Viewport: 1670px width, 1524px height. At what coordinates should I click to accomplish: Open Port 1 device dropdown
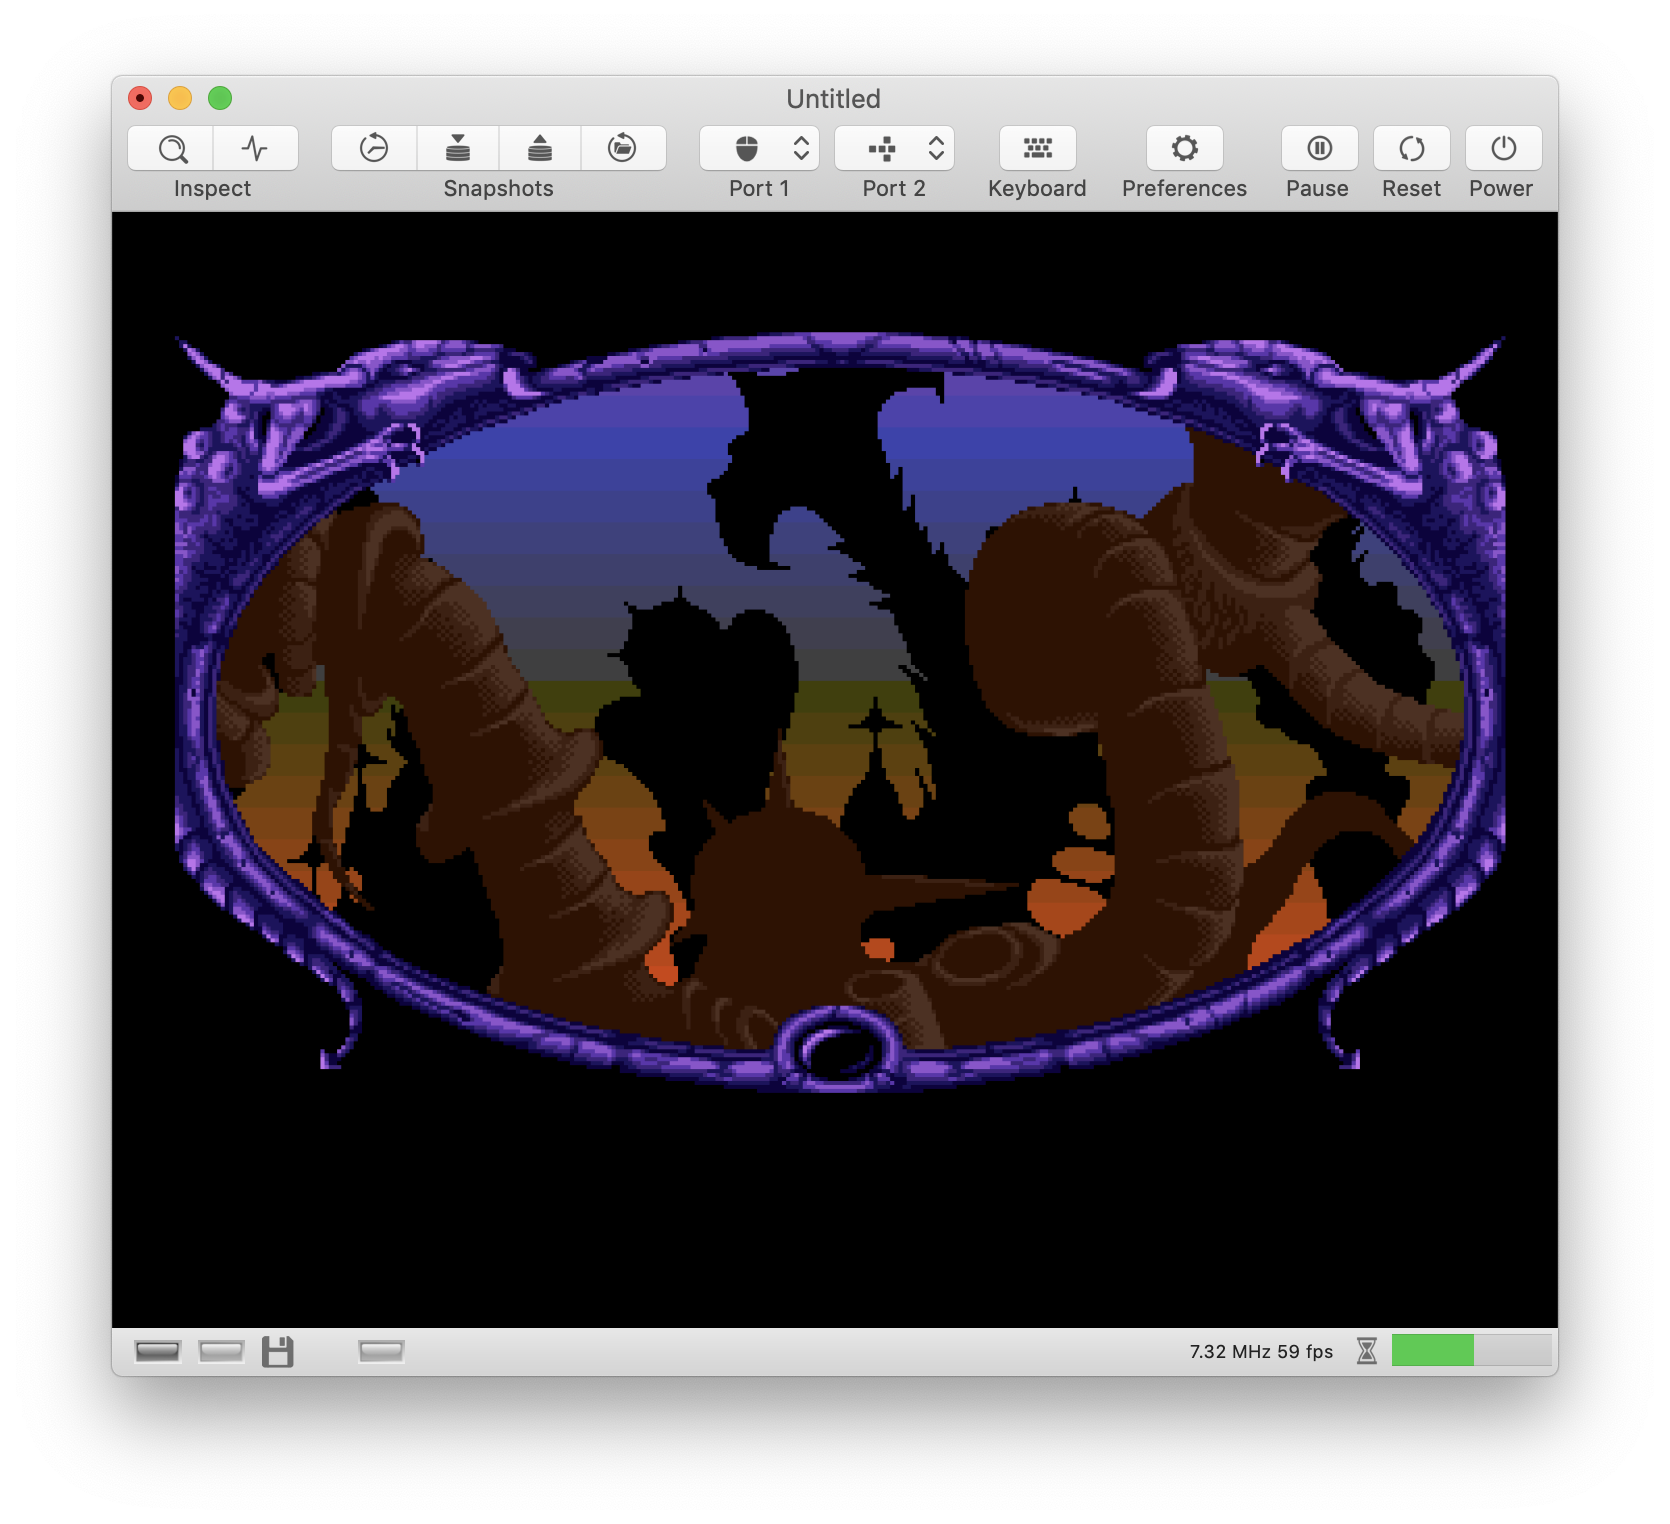[x=759, y=148]
